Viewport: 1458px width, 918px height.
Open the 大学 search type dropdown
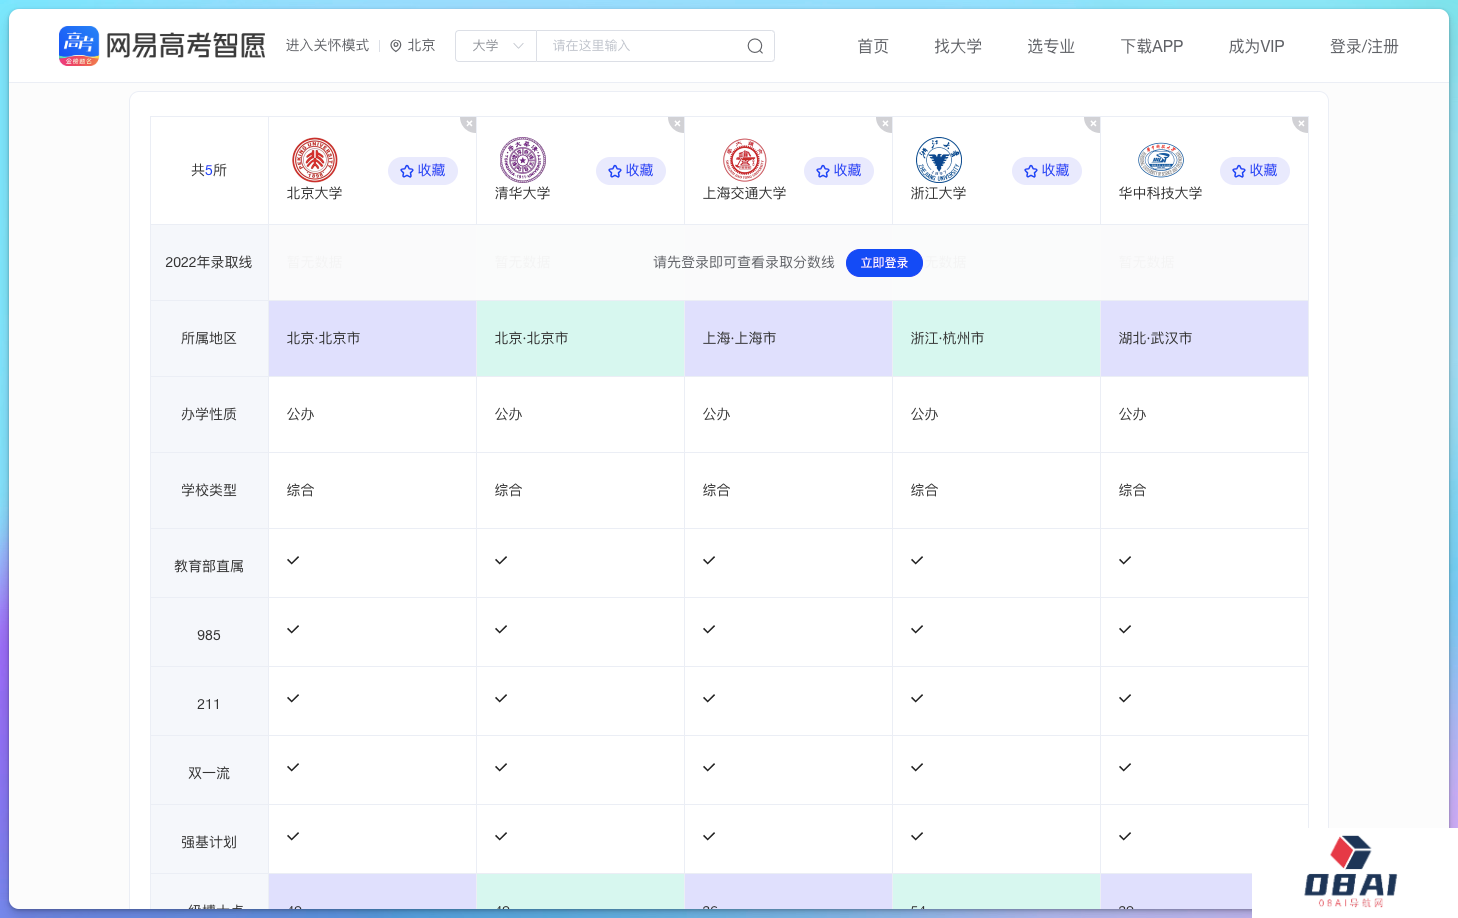pos(497,46)
